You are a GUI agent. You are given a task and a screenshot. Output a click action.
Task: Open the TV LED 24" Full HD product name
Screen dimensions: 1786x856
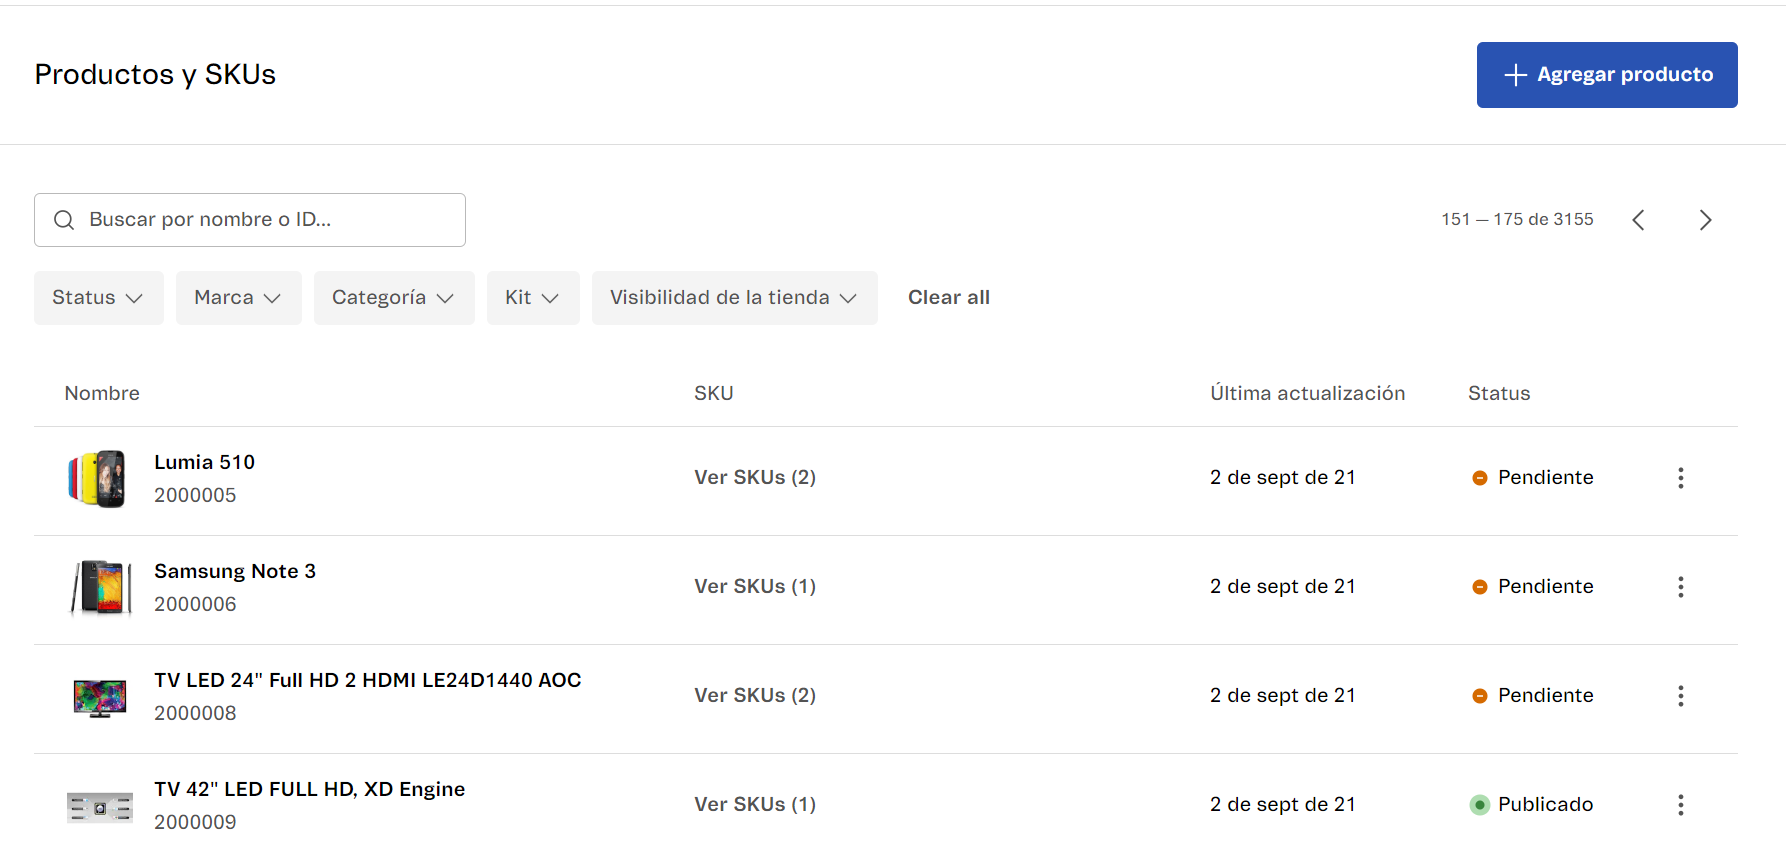point(367,680)
